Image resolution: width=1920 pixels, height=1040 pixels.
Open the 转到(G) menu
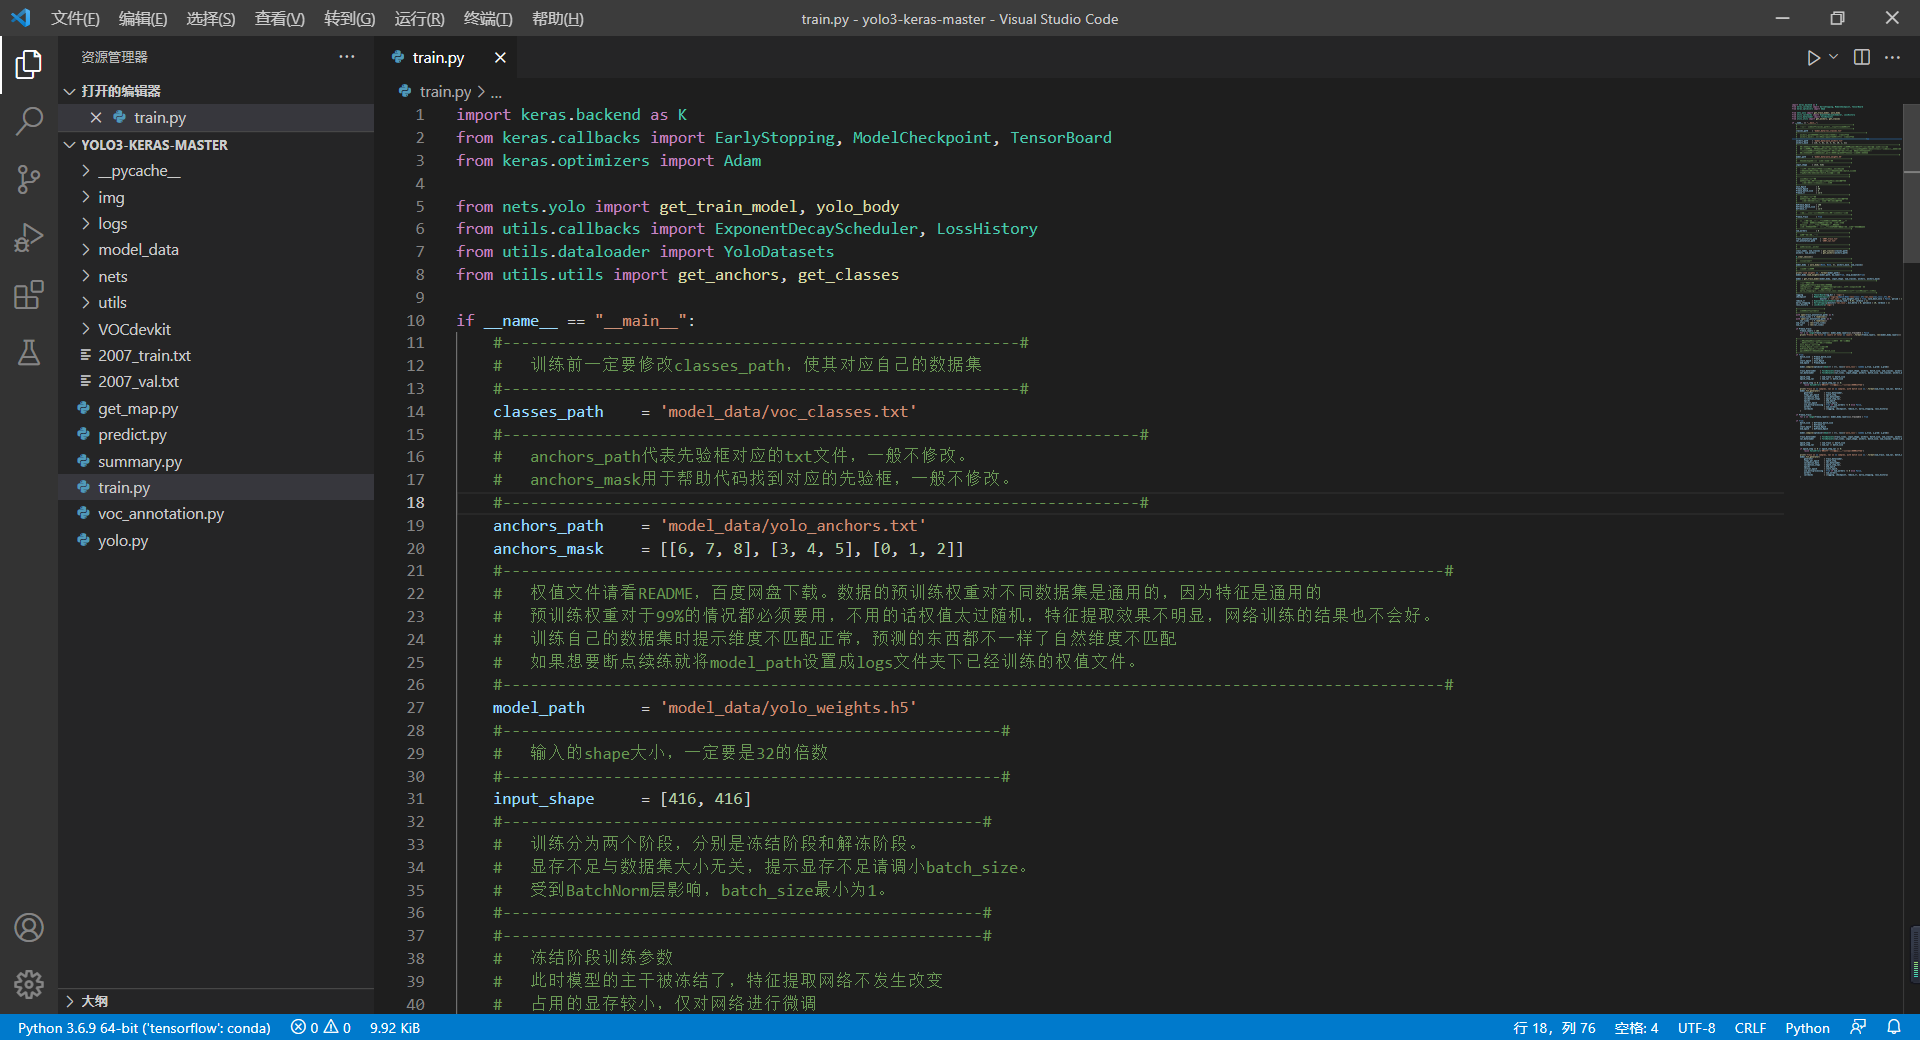(x=349, y=19)
